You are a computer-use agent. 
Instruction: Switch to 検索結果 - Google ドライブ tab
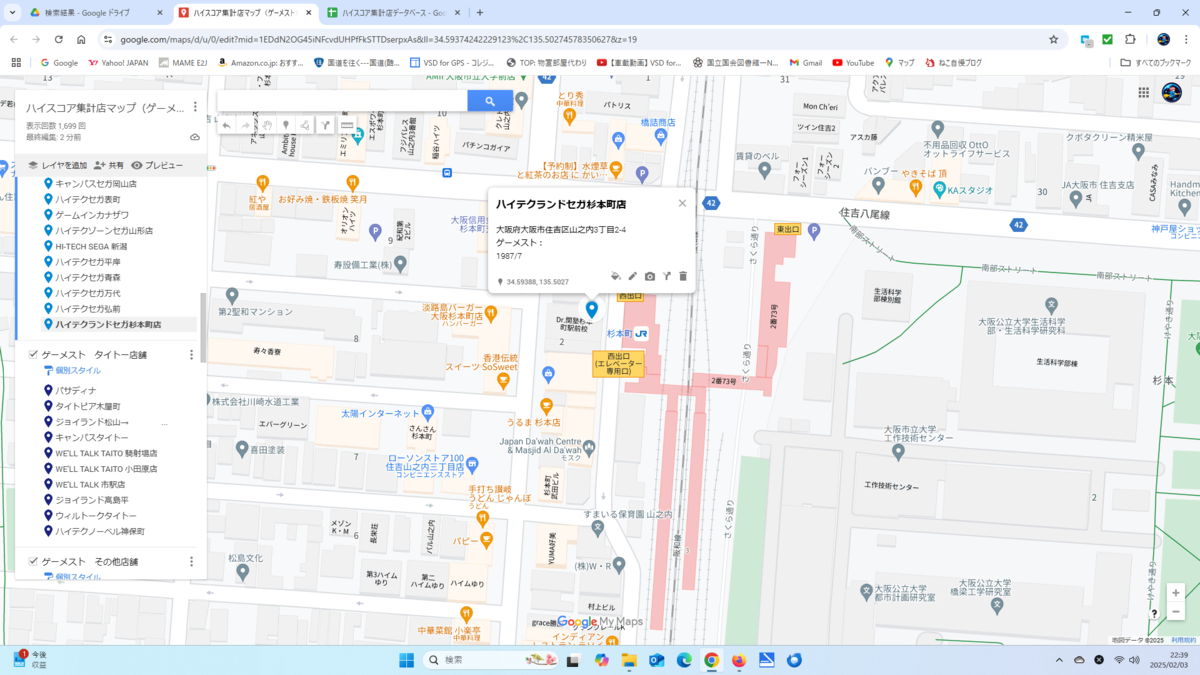[x=96, y=13]
